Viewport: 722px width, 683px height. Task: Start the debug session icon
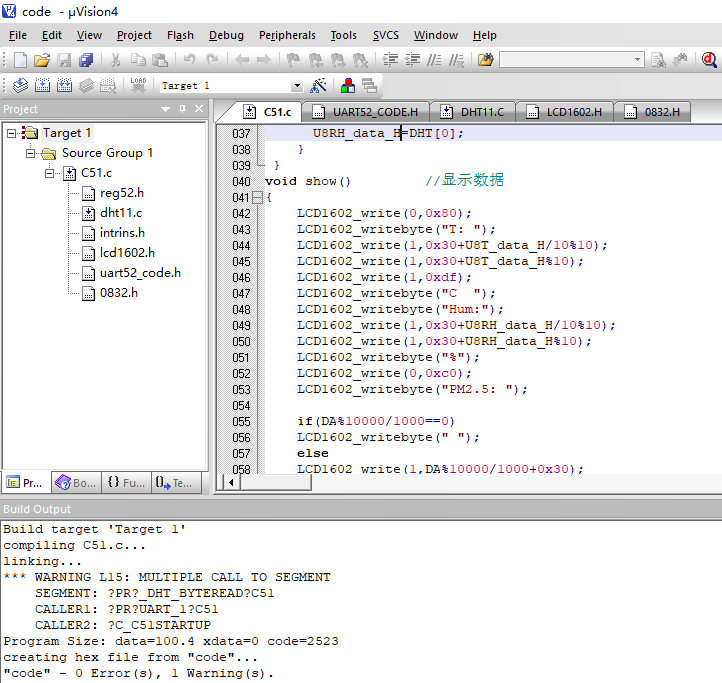click(709, 60)
